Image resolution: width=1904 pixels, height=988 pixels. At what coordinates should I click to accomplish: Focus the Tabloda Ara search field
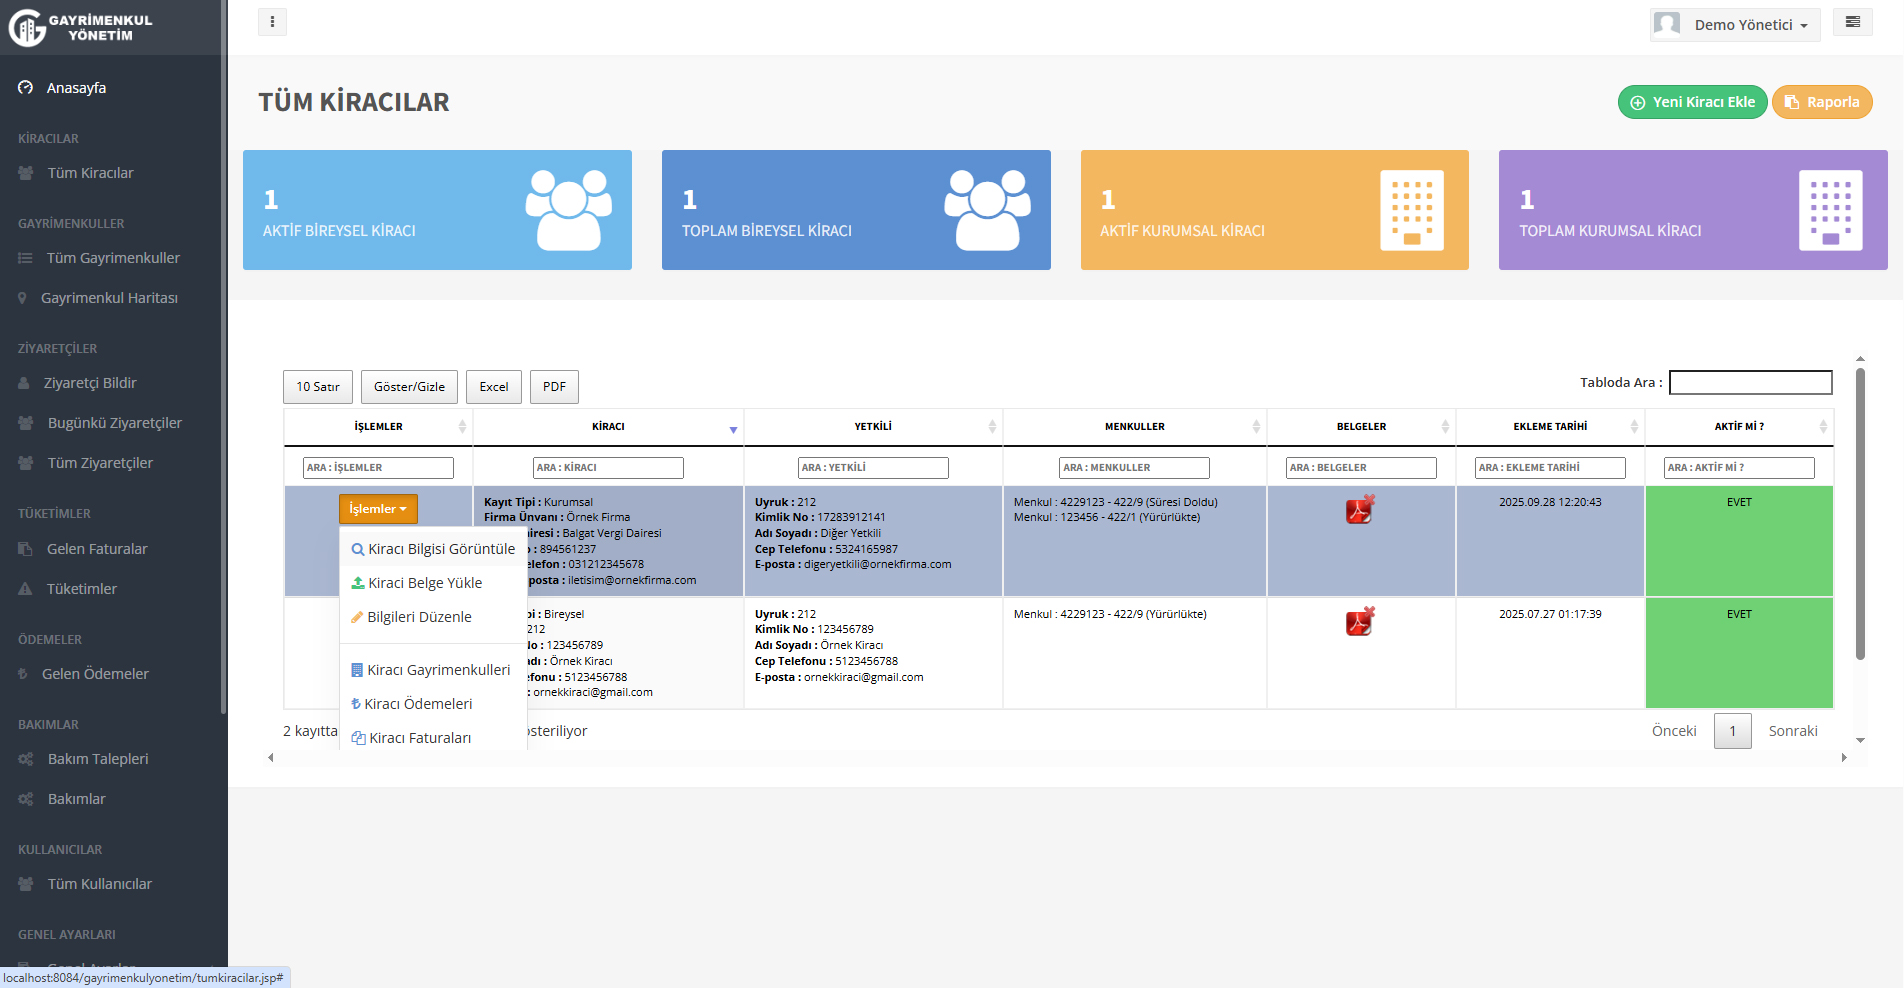tap(1750, 383)
